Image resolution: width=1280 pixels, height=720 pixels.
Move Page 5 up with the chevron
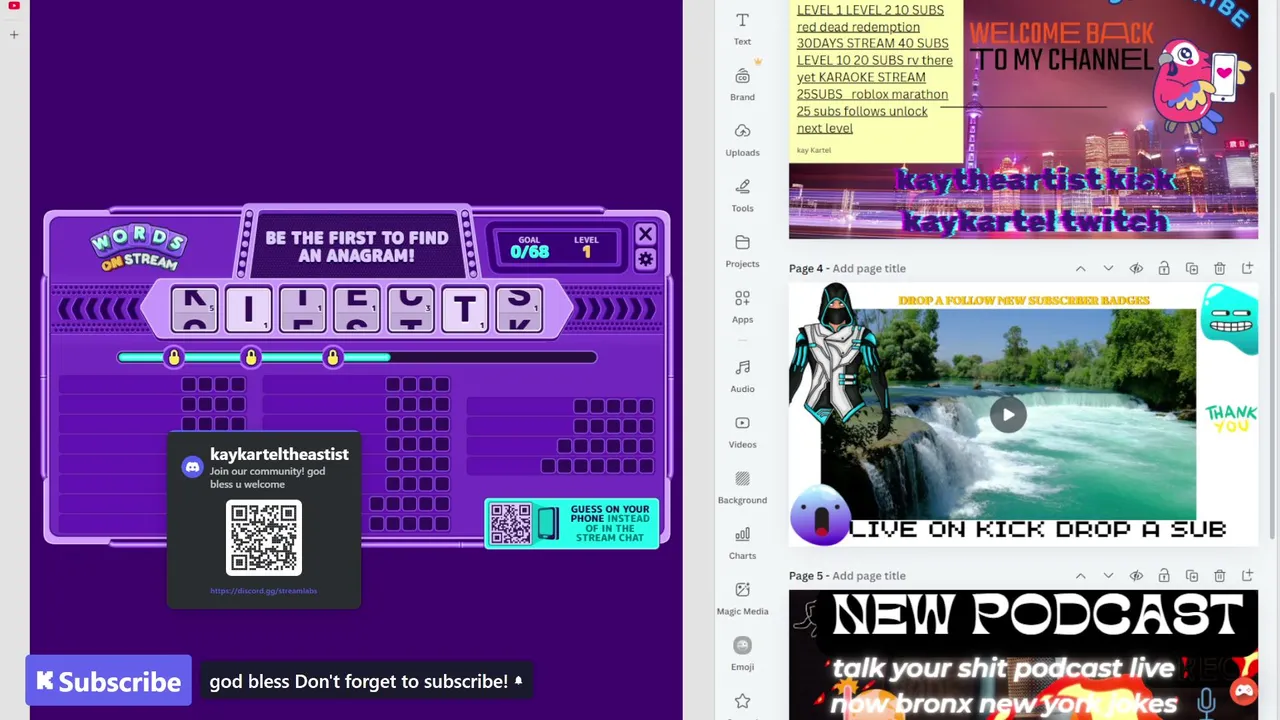tap(1080, 575)
